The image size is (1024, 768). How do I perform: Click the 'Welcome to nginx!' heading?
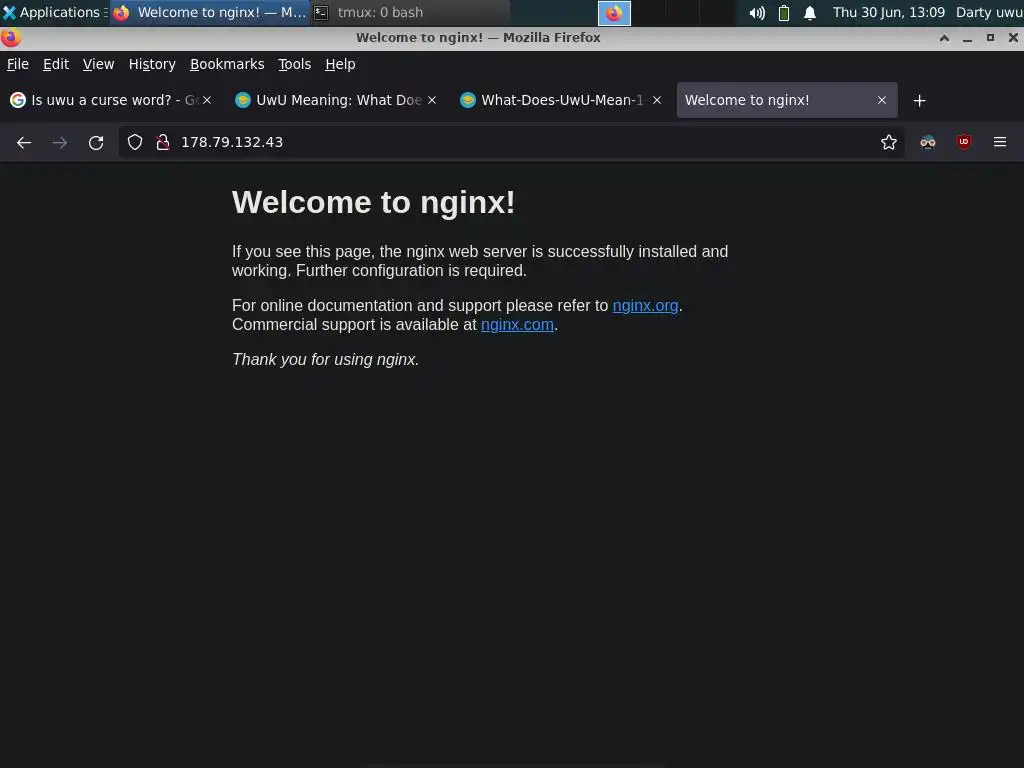point(374,202)
